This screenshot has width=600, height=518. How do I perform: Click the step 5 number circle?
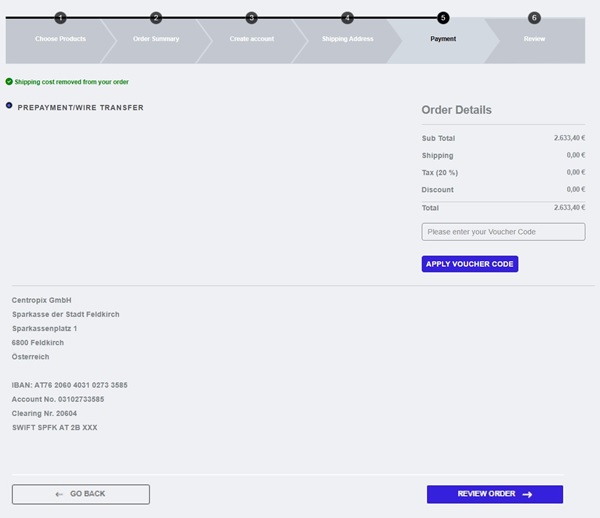click(x=443, y=18)
